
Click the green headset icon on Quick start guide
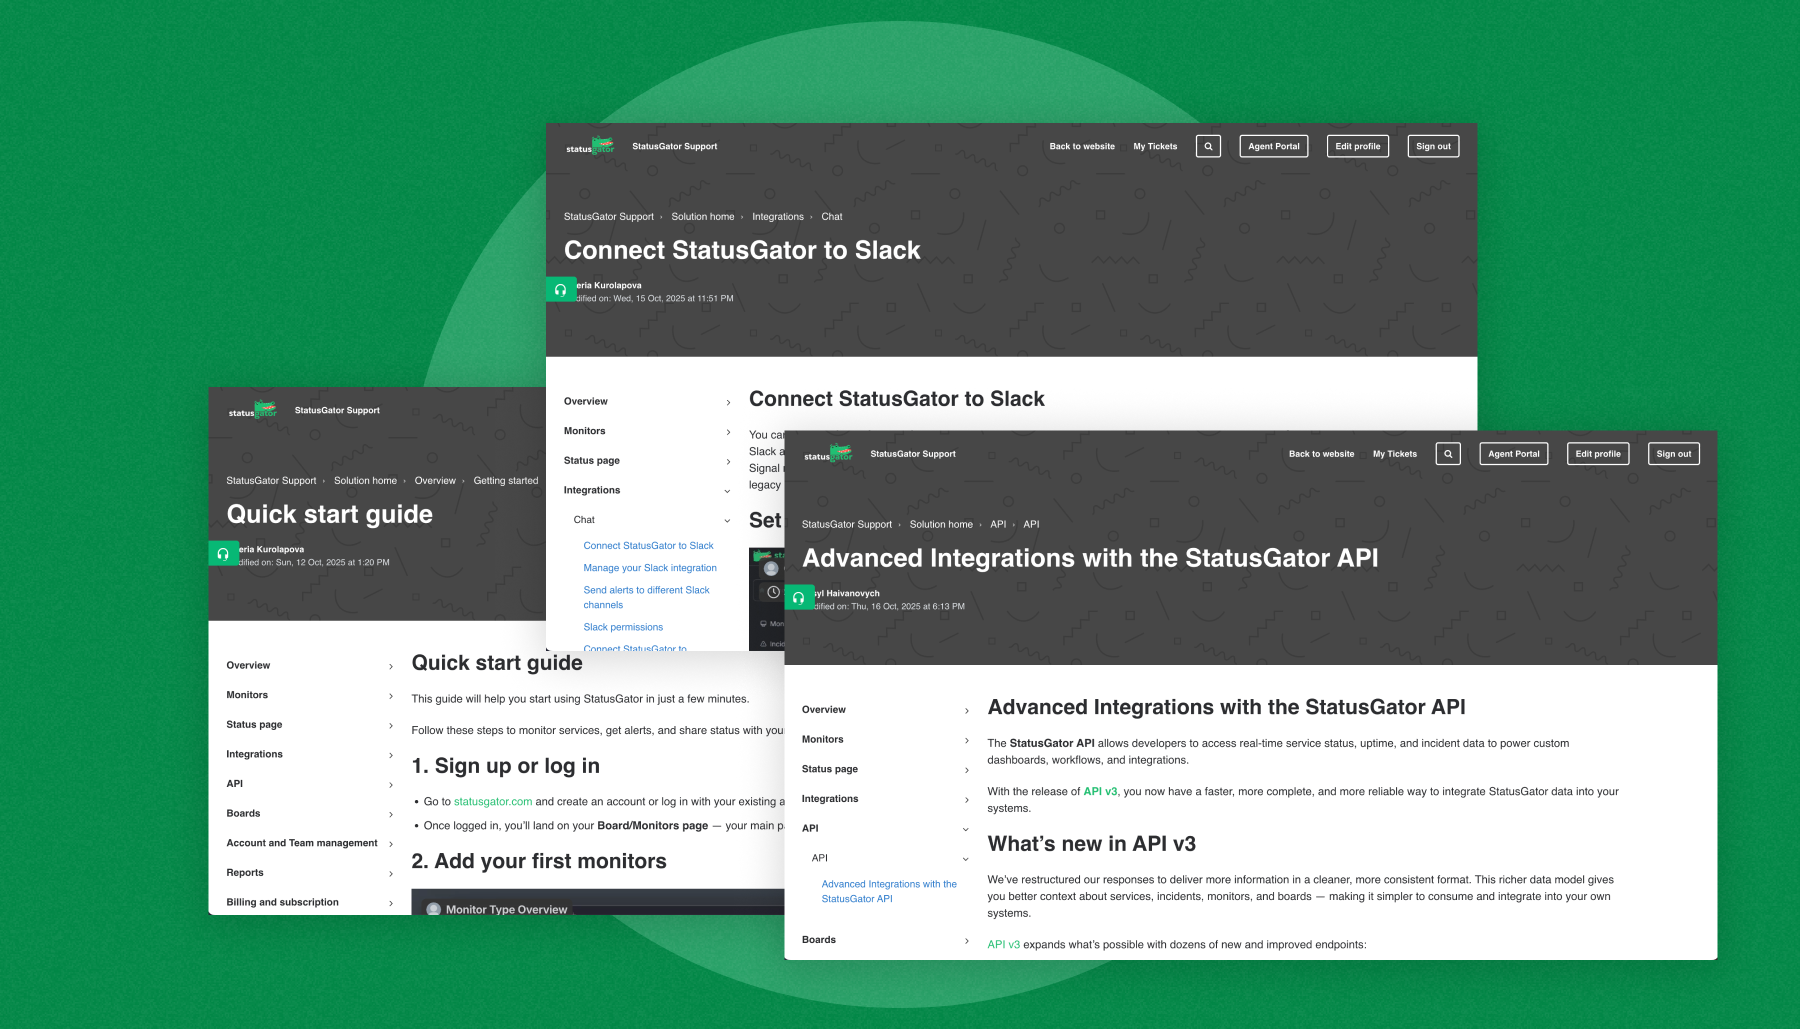tap(223, 554)
